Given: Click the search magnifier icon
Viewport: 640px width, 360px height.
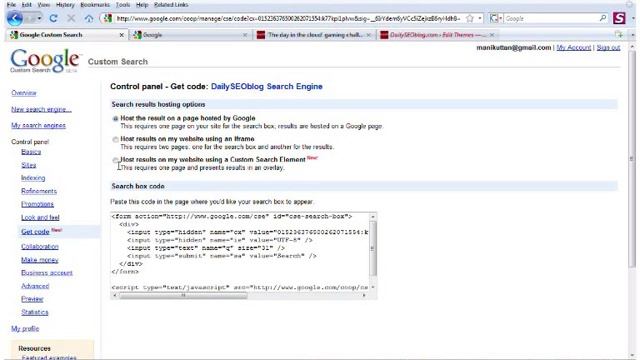Looking at the screenshot, I should coord(603,18).
